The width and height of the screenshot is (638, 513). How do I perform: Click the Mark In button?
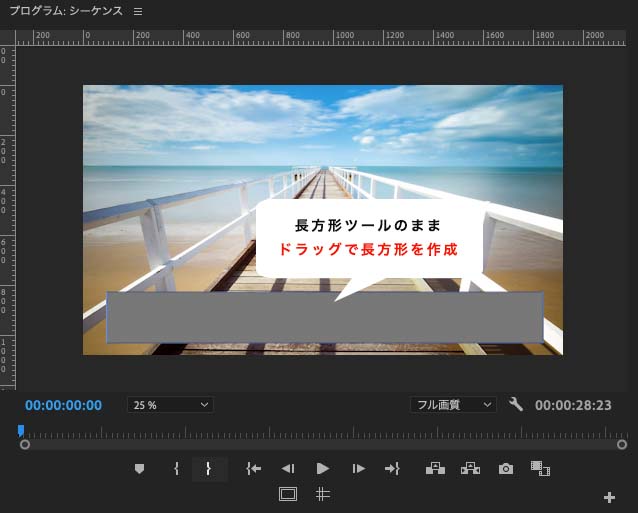(176, 468)
